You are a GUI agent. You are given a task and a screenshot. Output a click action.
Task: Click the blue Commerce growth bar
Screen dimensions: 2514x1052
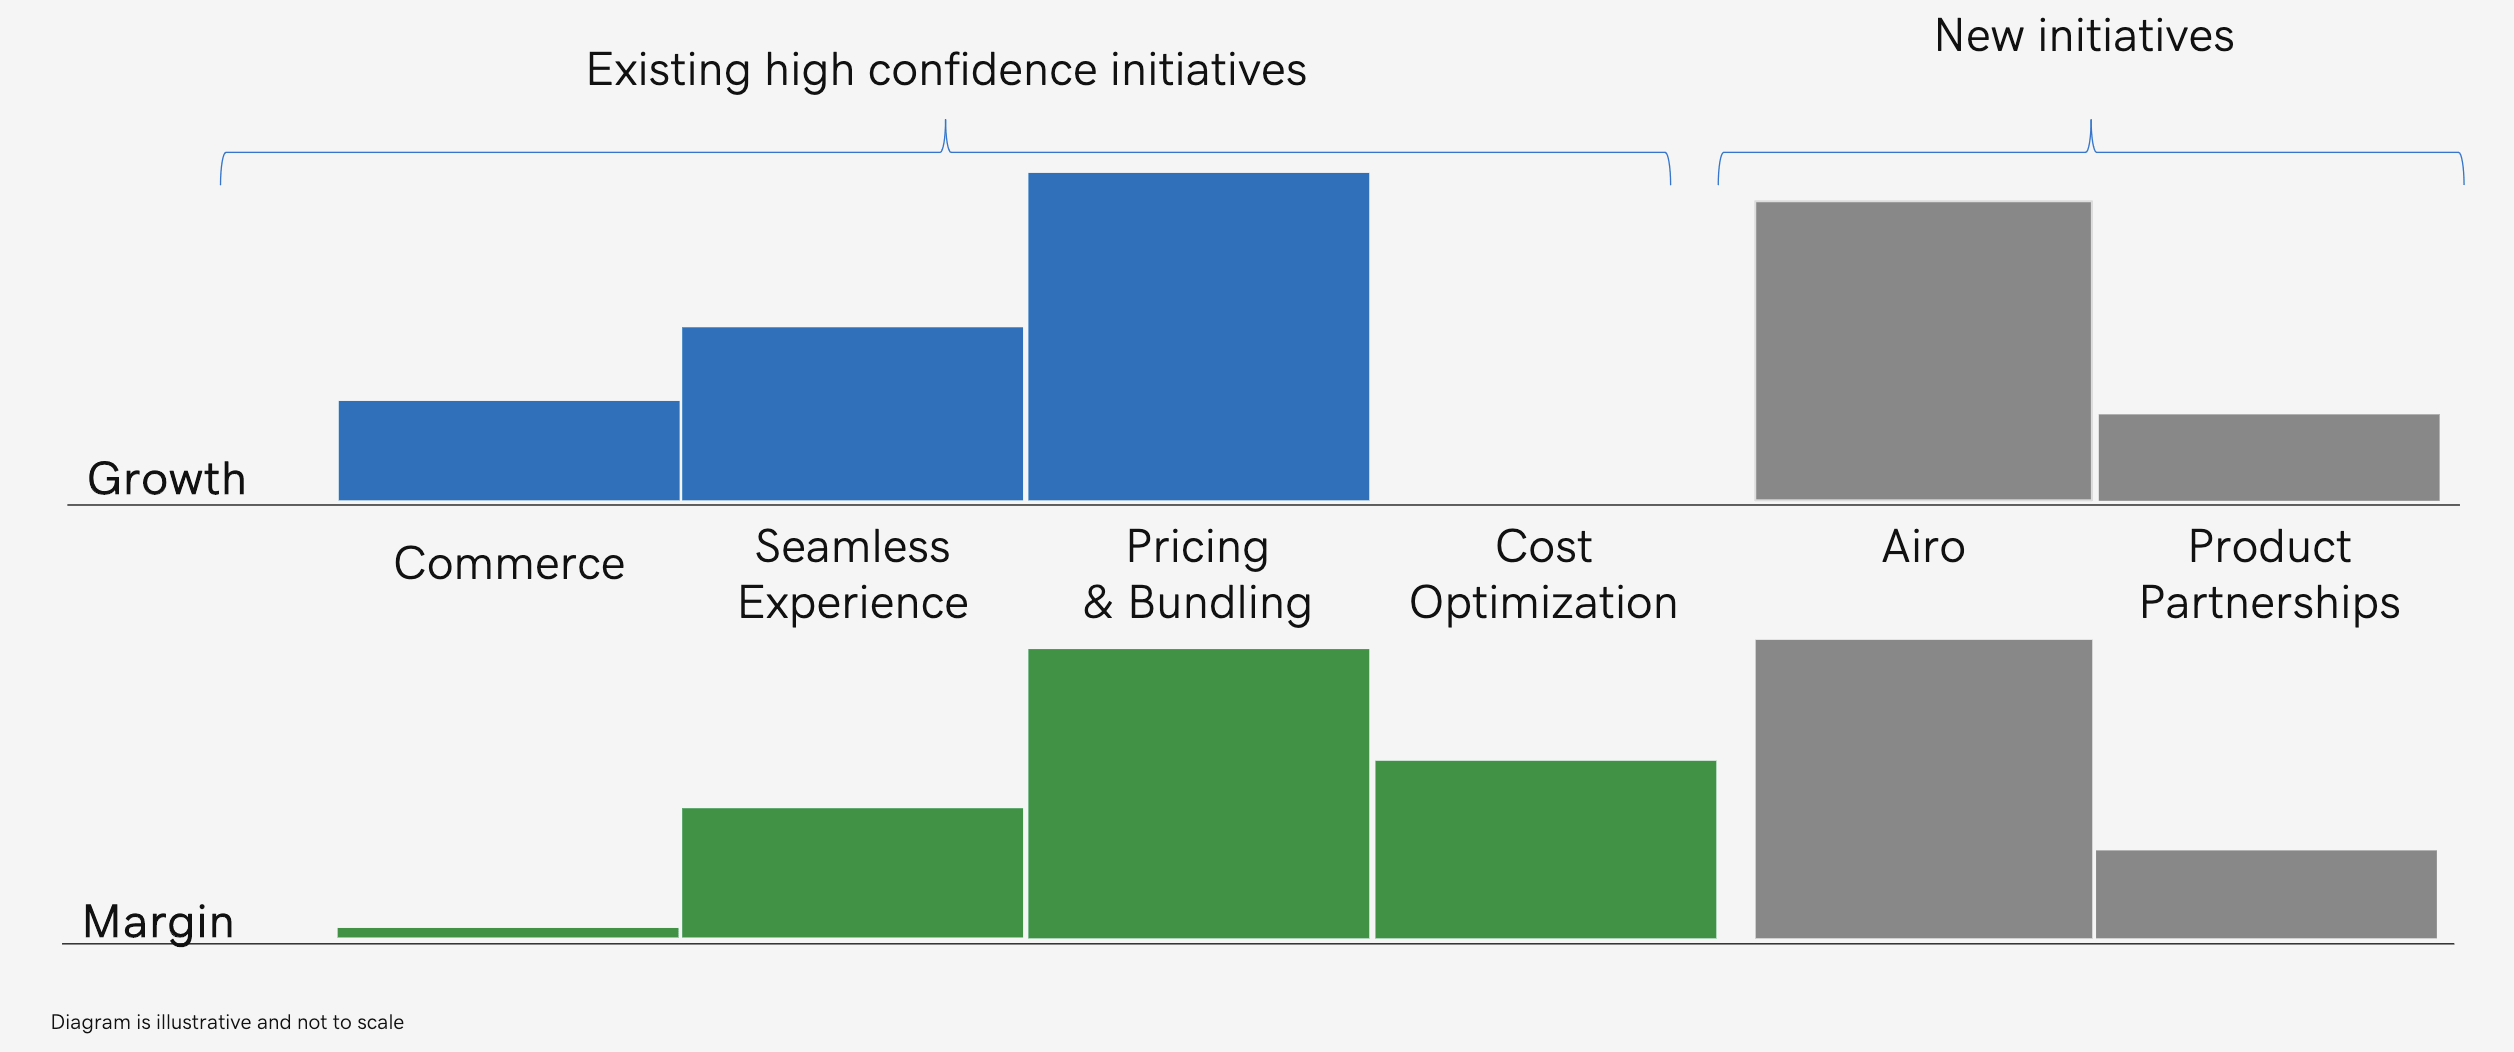(509, 450)
